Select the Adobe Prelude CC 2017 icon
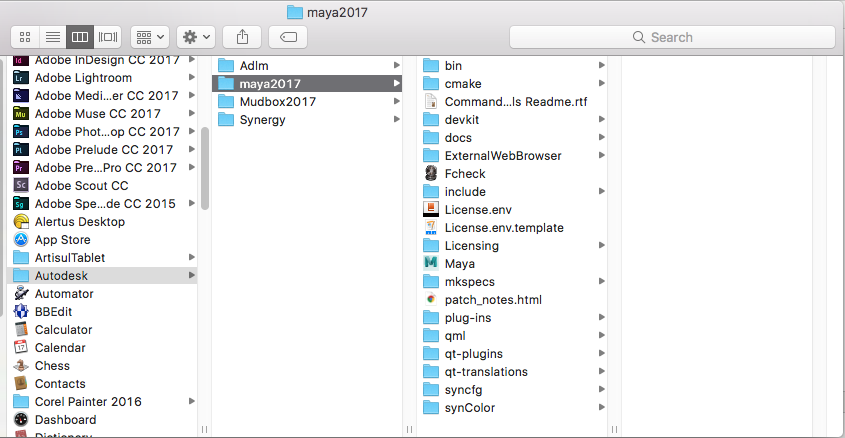 [20, 150]
